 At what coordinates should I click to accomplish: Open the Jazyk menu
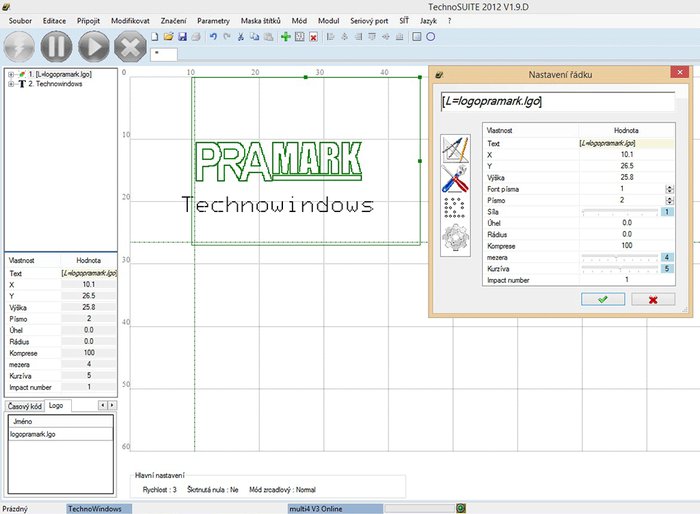428,21
